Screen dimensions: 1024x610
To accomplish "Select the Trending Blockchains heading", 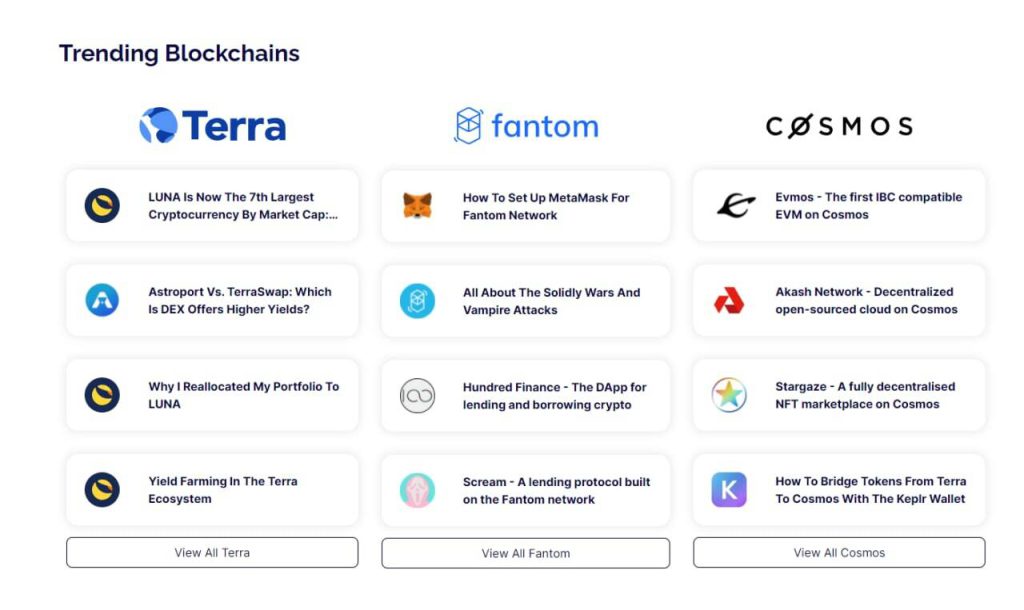I will [x=179, y=54].
